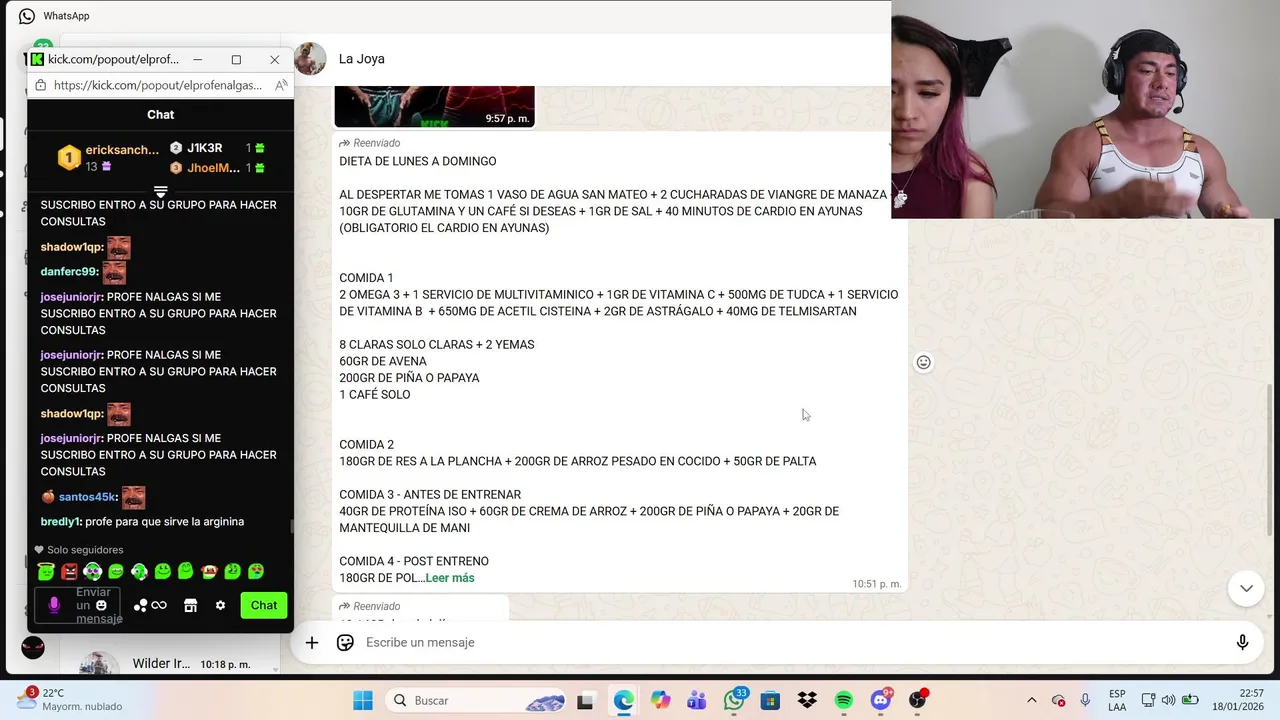Open the Kick shop storefront icon
The height and width of the screenshot is (720, 1280).
(x=190, y=605)
